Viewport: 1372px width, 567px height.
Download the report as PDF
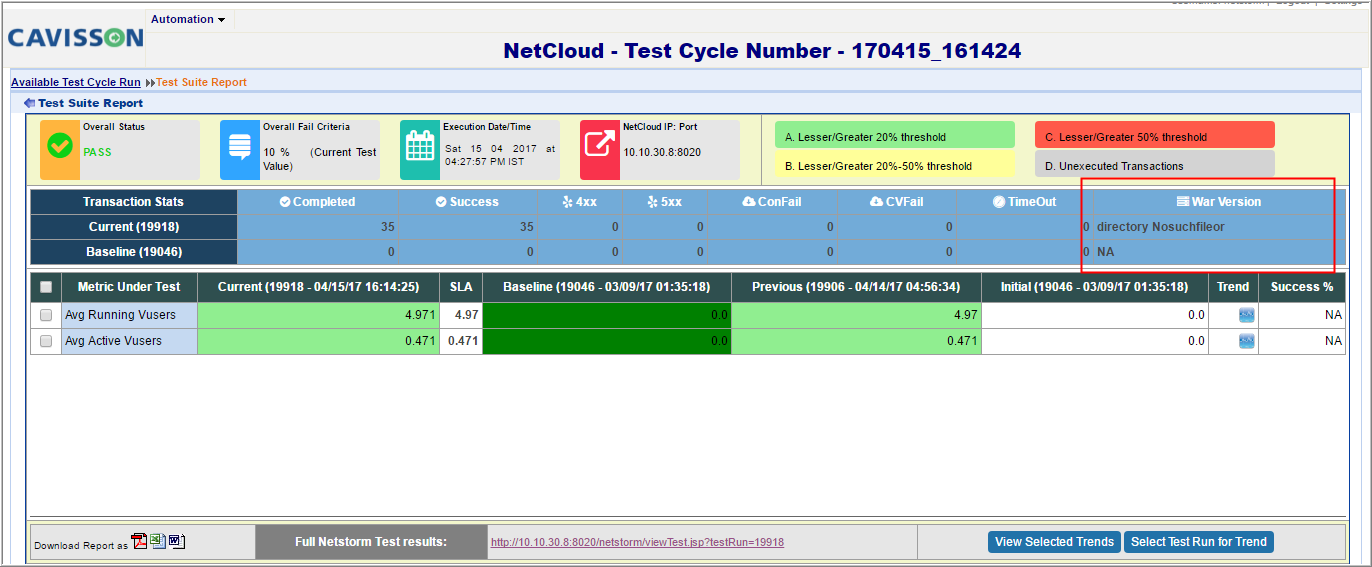pyautogui.click(x=140, y=541)
